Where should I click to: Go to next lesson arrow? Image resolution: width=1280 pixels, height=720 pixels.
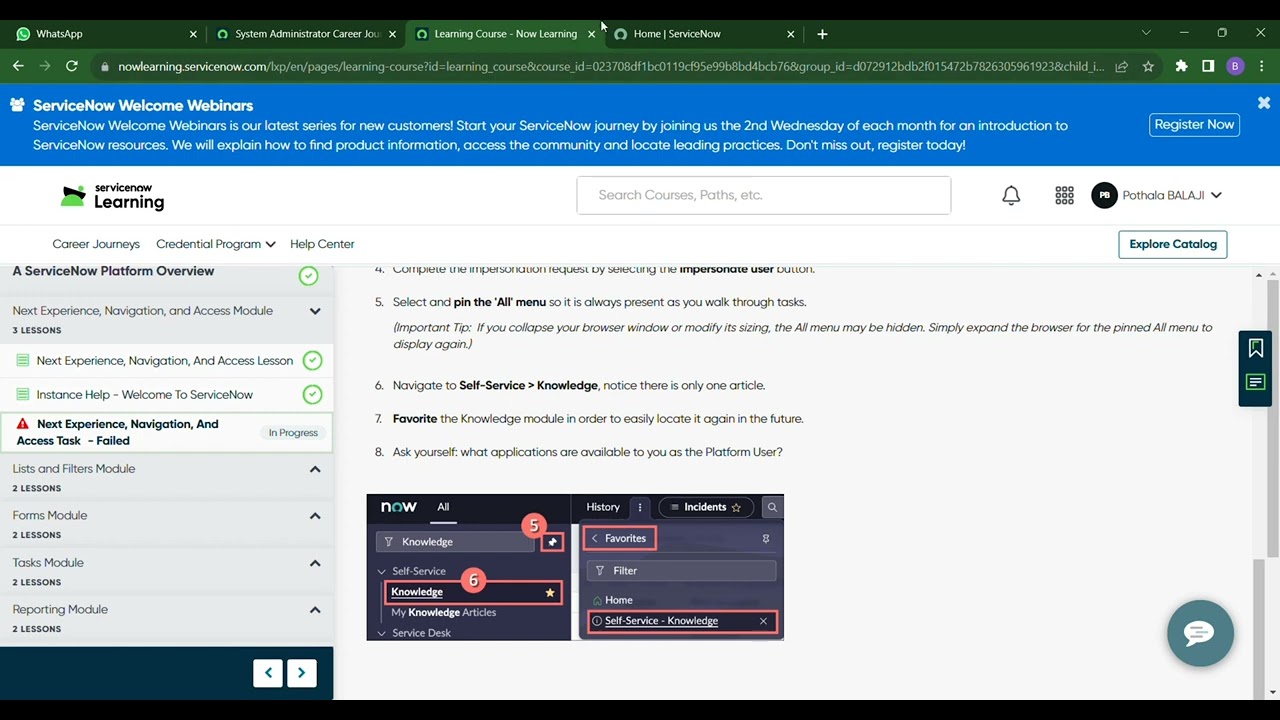pos(301,673)
